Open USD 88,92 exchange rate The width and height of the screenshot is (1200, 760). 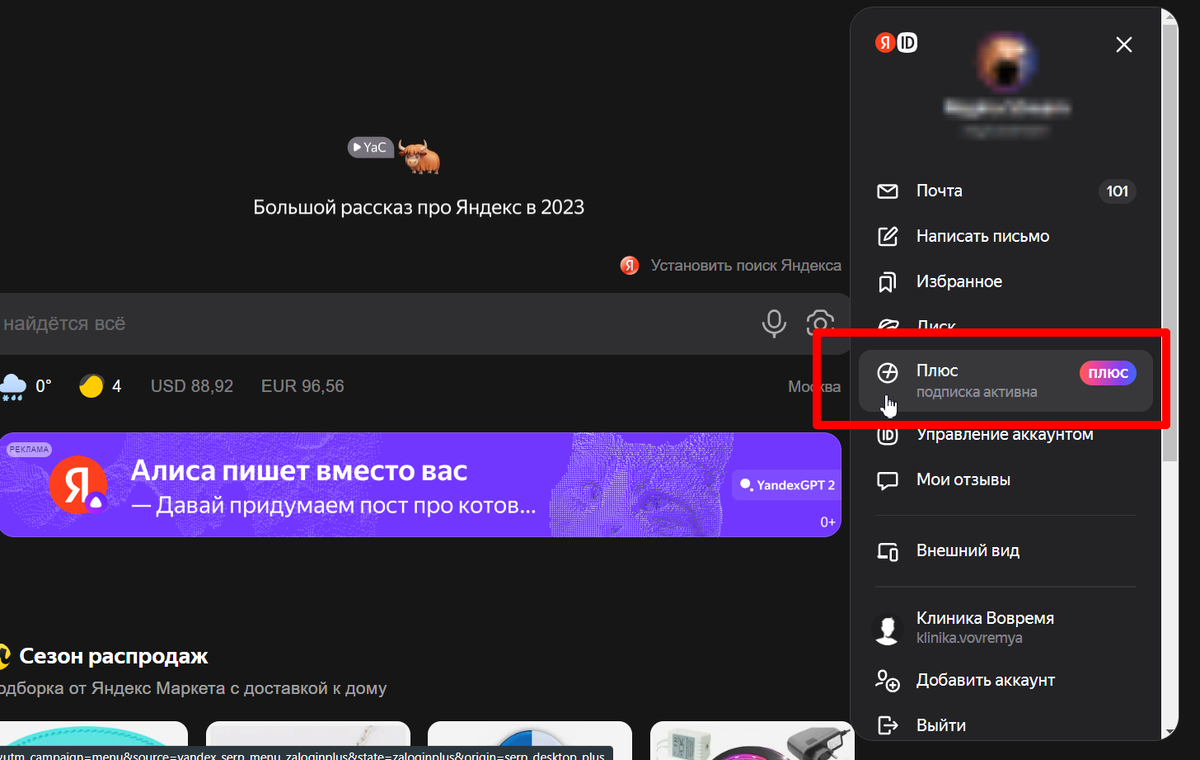[192, 386]
